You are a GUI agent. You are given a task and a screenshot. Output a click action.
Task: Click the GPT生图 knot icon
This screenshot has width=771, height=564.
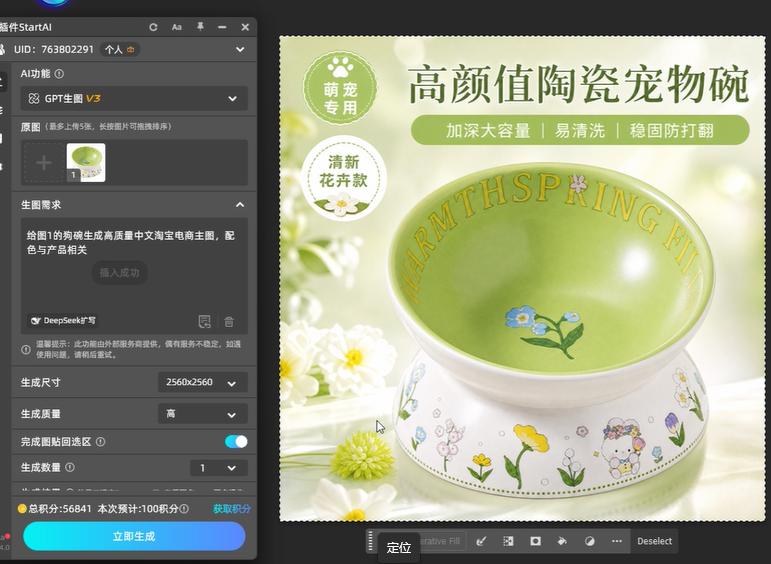pos(33,98)
